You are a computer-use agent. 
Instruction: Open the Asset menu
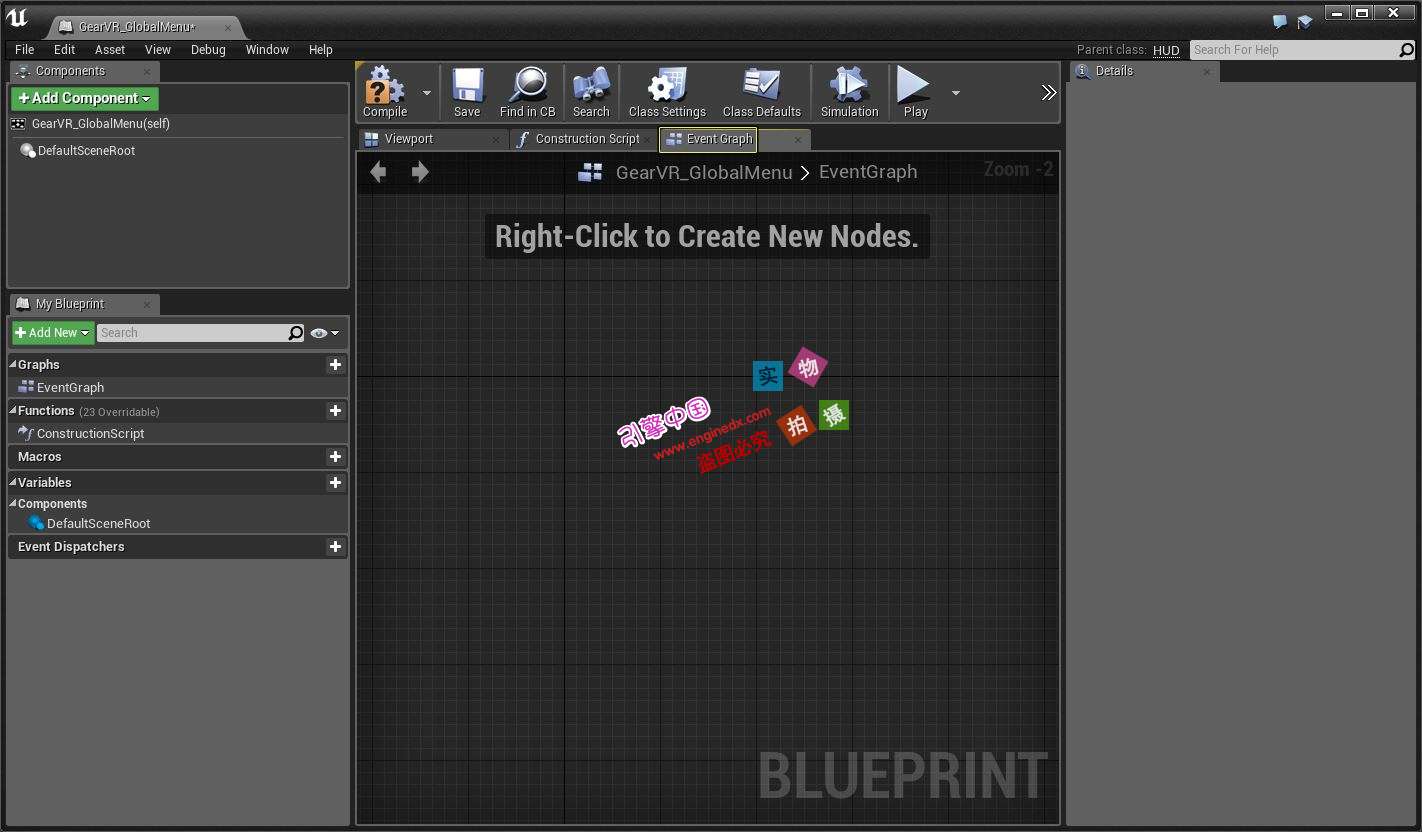(110, 49)
